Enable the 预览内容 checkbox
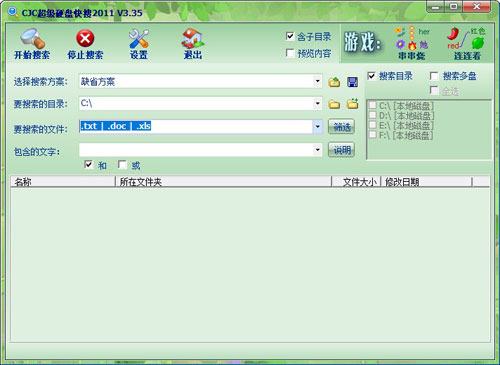 pyautogui.click(x=290, y=53)
